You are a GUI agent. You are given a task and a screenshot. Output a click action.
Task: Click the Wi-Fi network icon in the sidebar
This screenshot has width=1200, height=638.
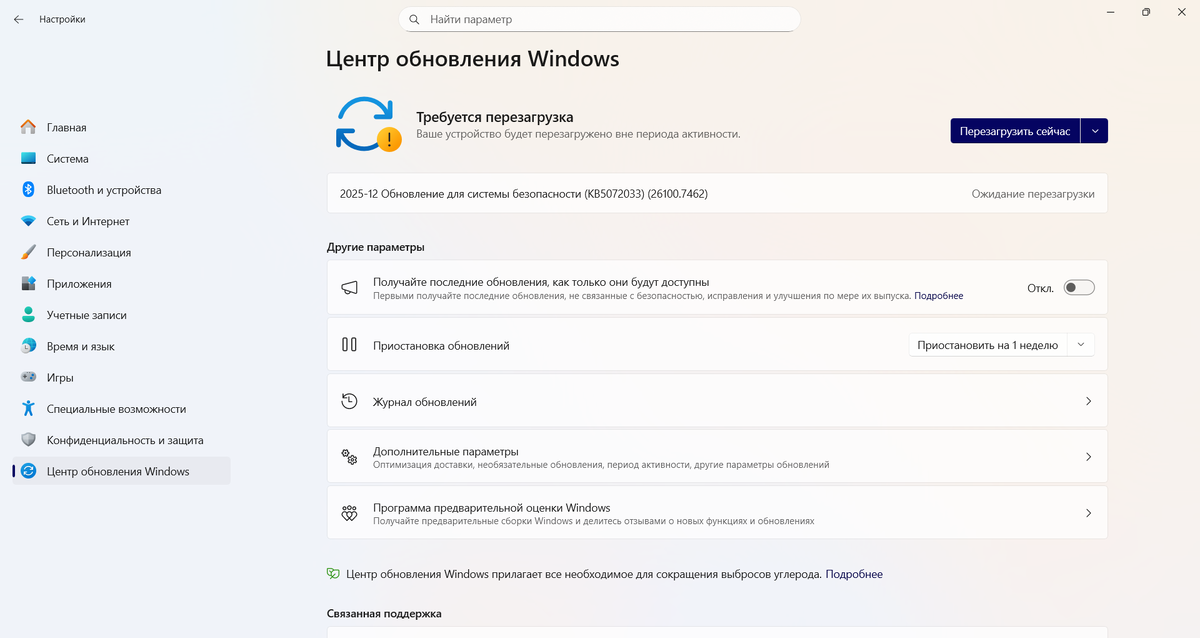pos(28,221)
